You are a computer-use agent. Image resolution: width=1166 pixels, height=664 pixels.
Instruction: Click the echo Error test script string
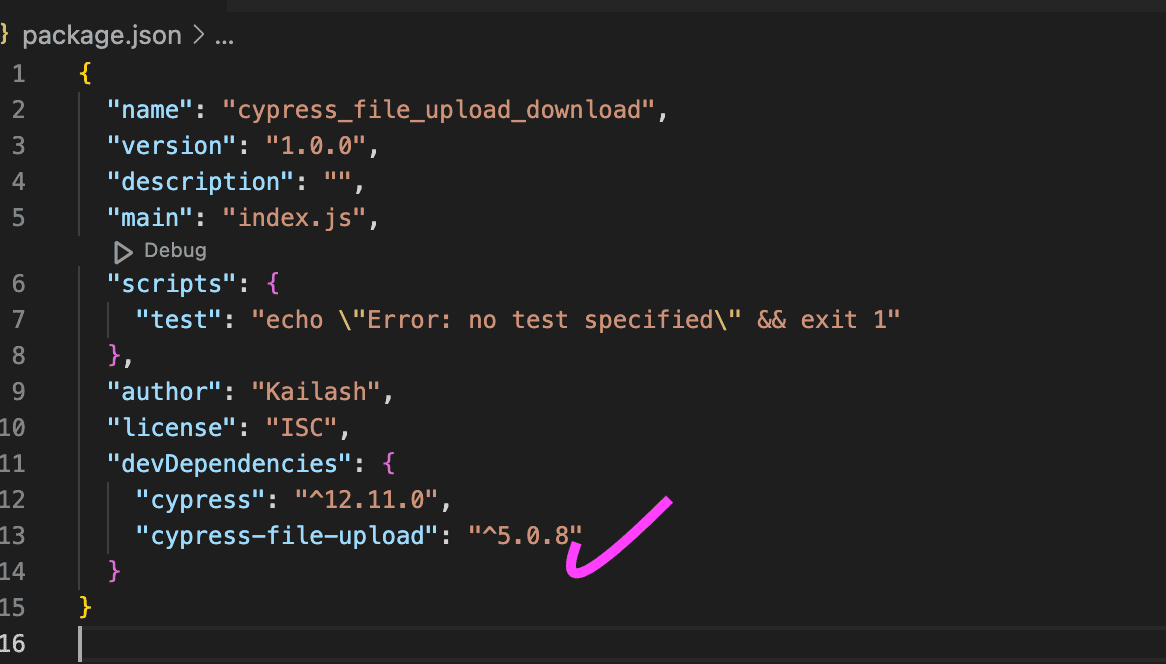click(x=576, y=320)
